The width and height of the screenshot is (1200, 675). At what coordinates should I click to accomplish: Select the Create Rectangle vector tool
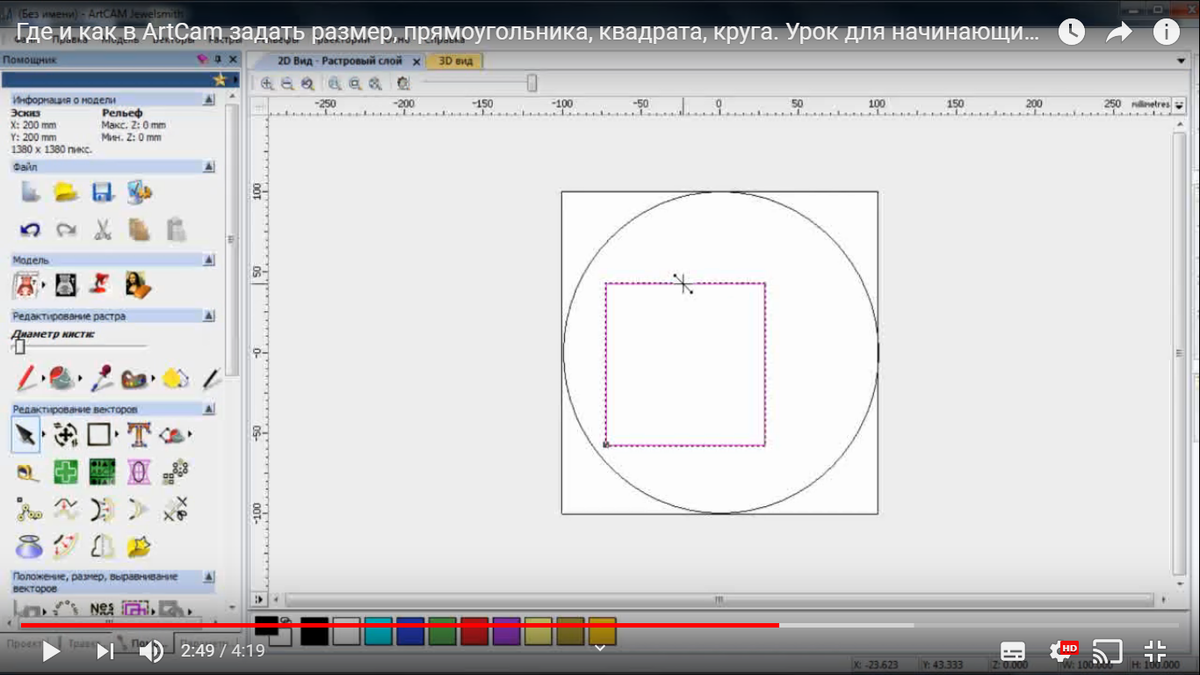98,434
